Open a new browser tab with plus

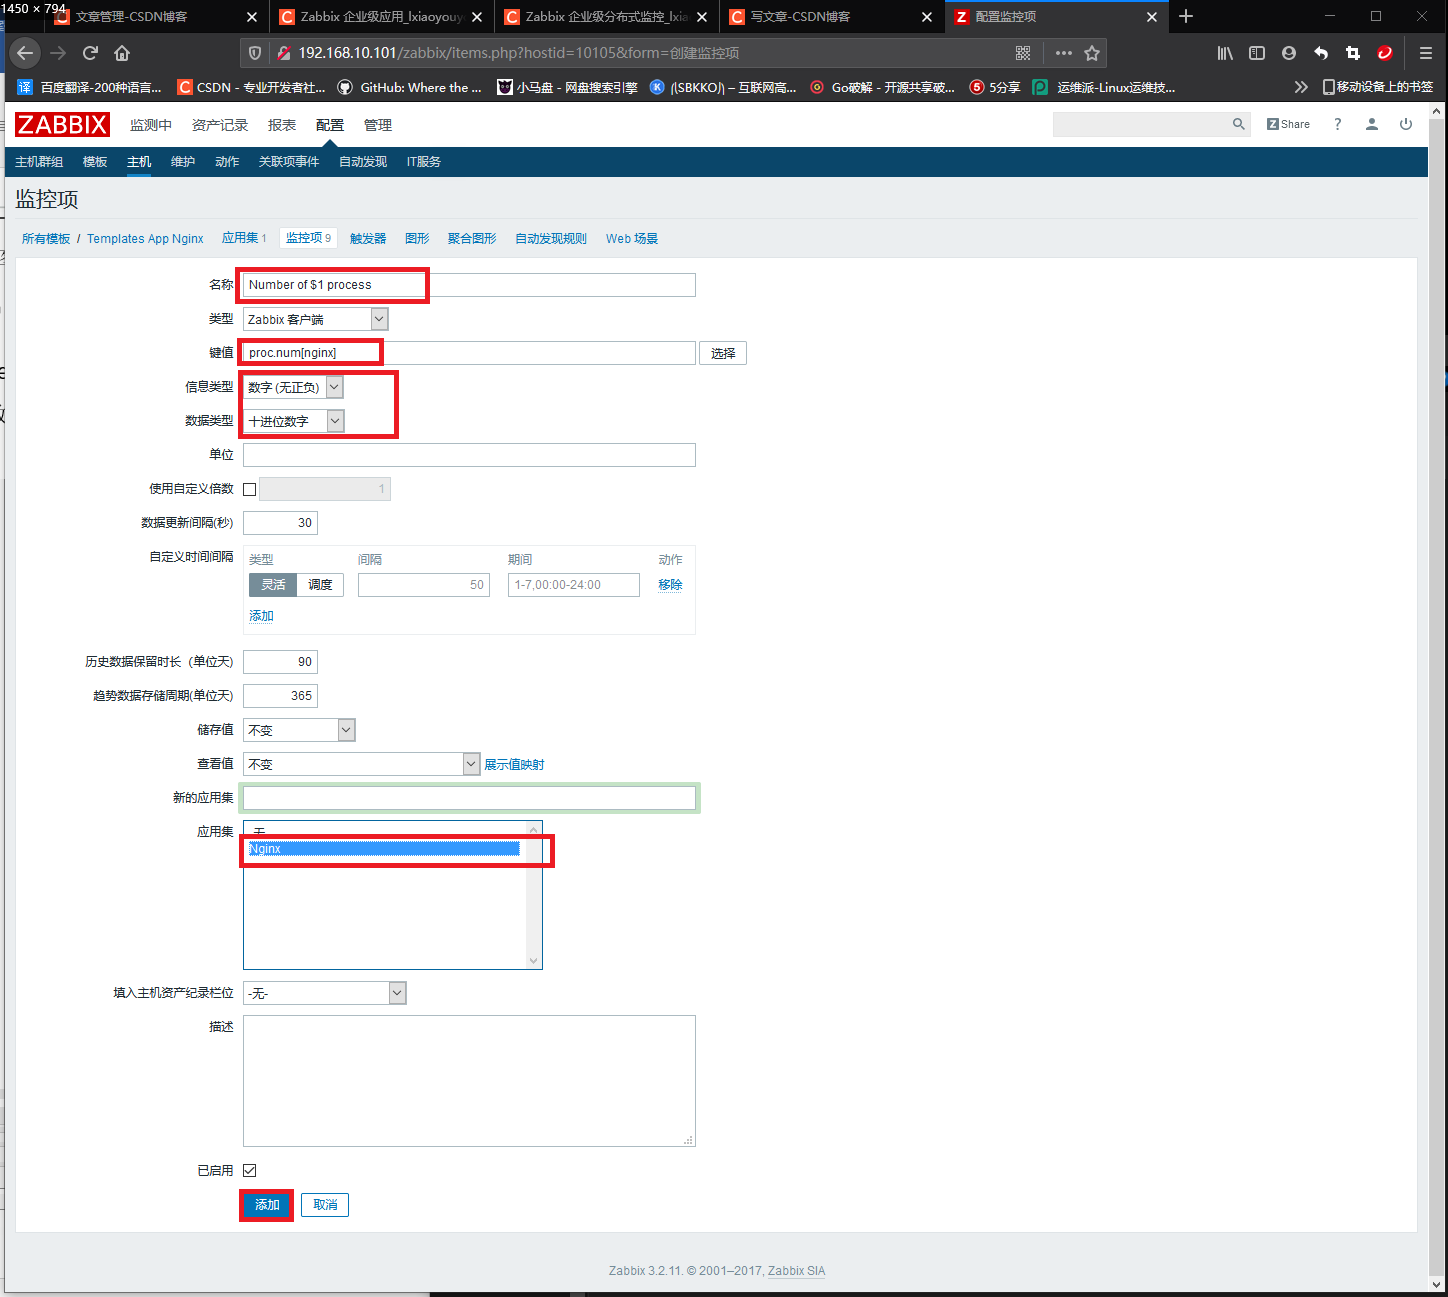[1186, 16]
